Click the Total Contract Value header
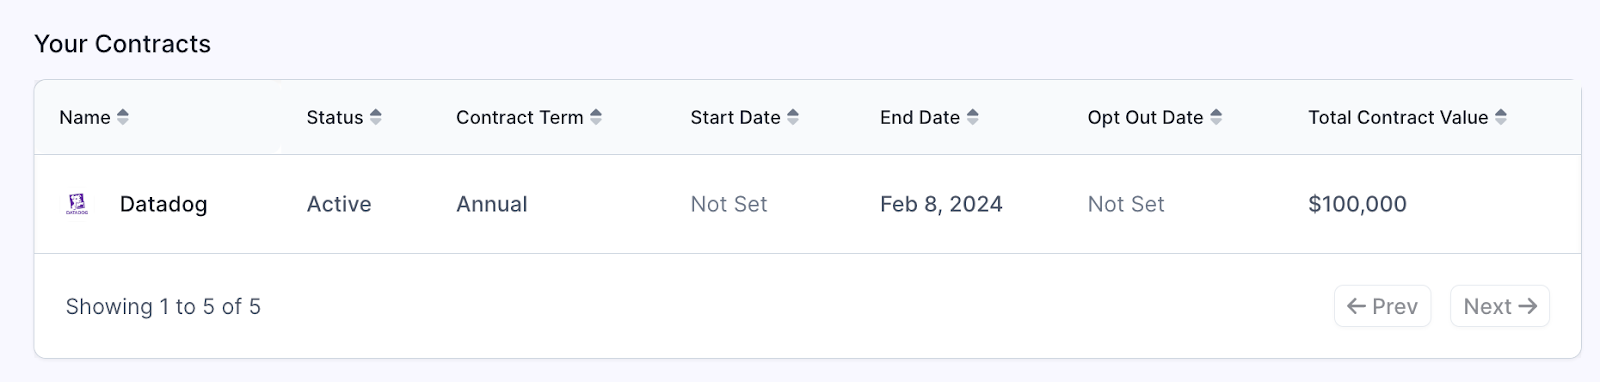Viewport: 1600px width, 382px height. click(x=1398, y=117)
